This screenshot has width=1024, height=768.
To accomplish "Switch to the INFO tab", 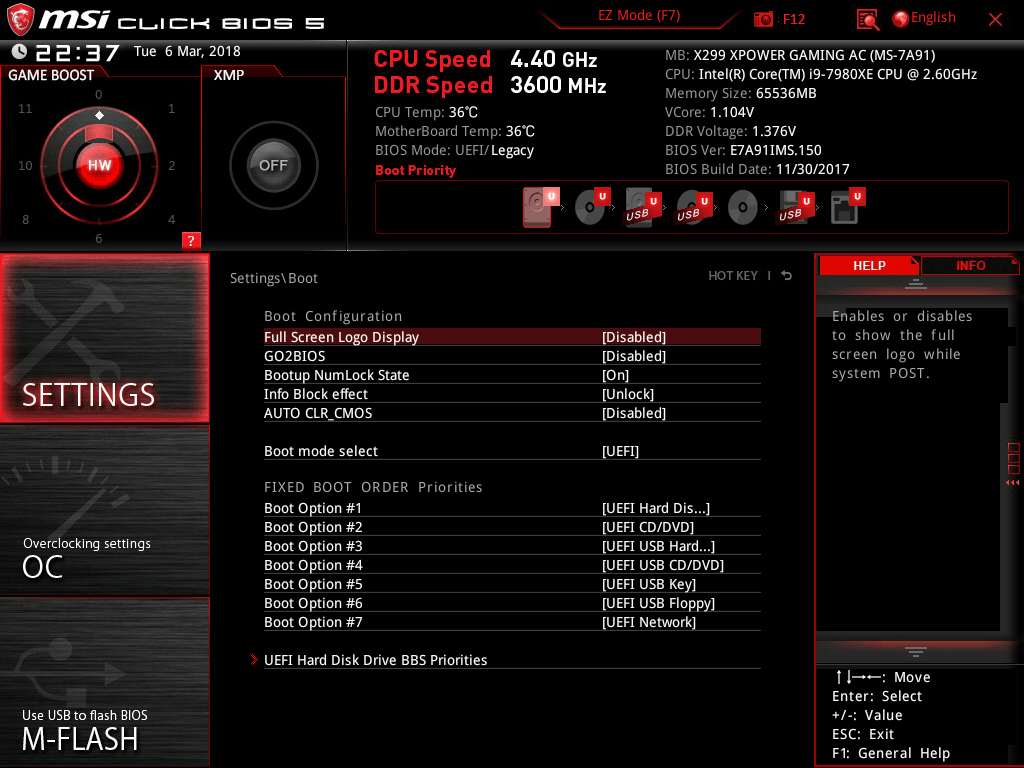I will pyautogui.click(x=970, y=265).
